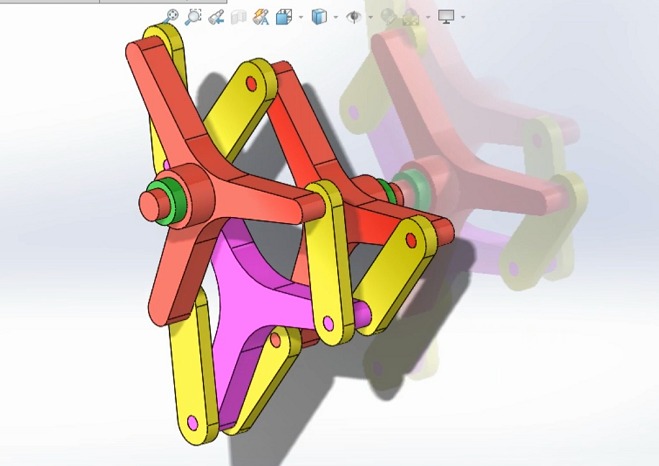Expand the Display Style dropdown arrow
Viewport: 659px width, 466px height.
point(335,17)
